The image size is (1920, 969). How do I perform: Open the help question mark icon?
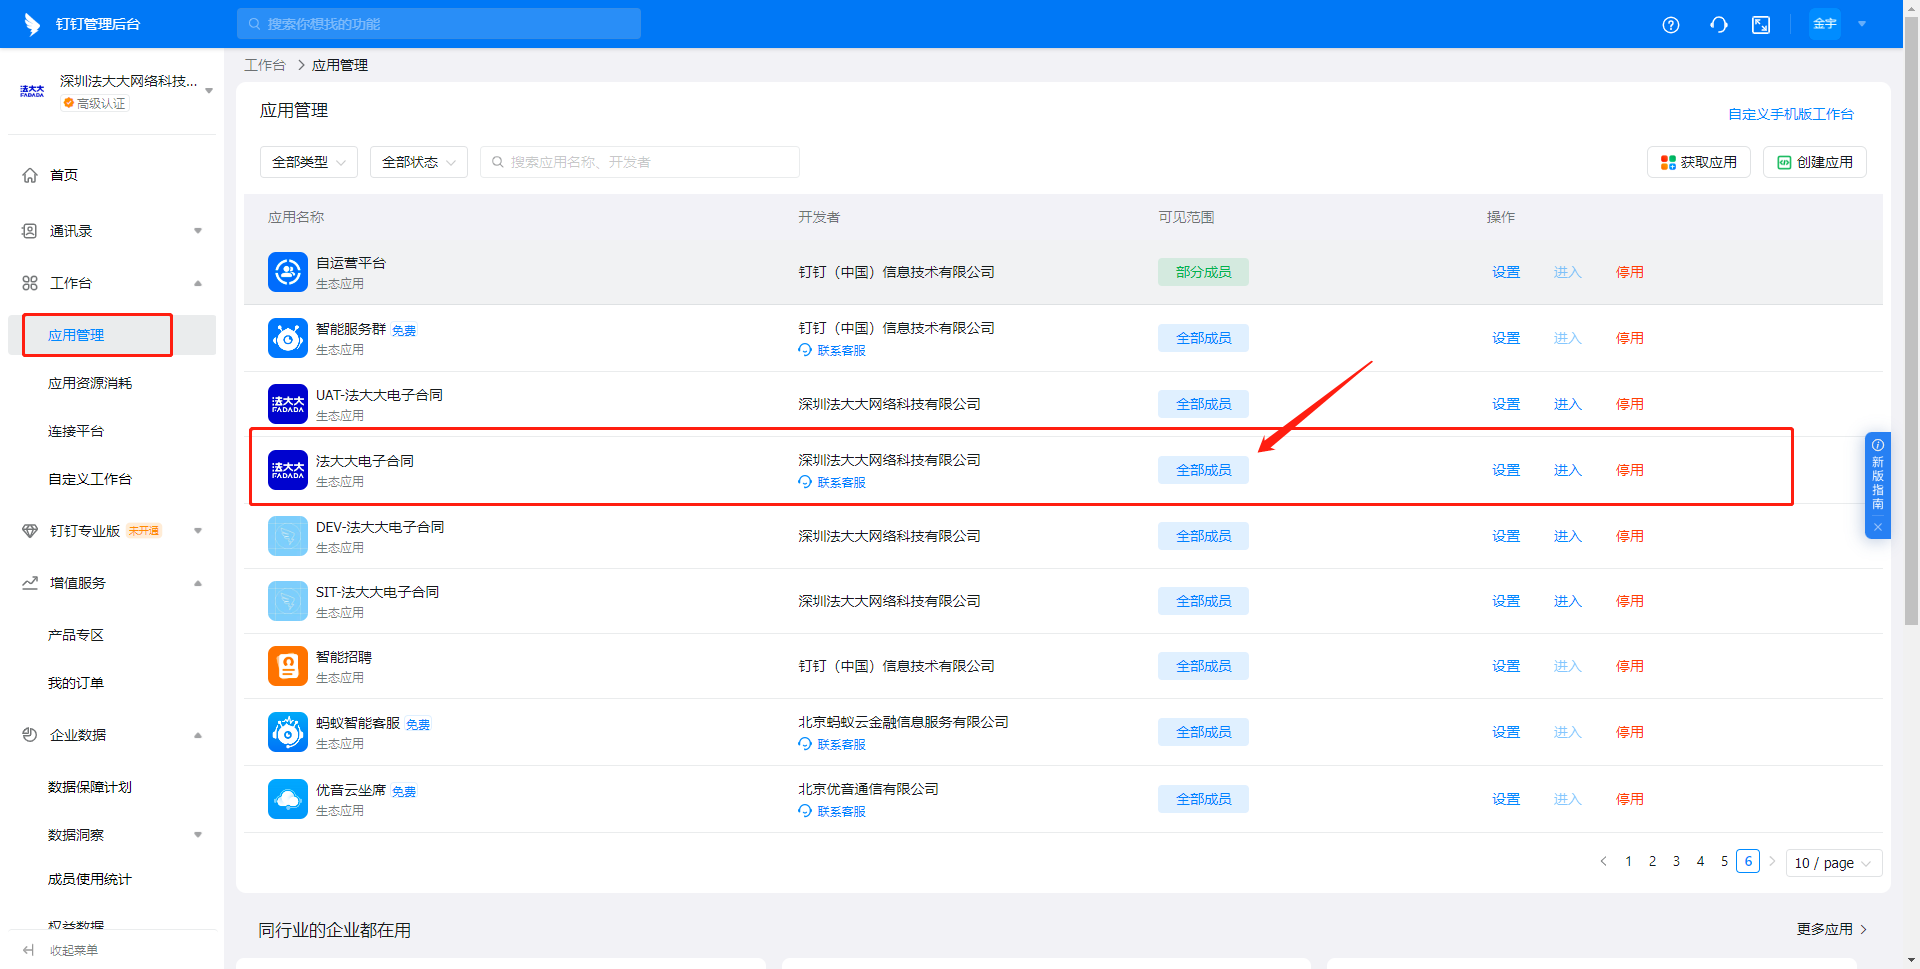1671,25
